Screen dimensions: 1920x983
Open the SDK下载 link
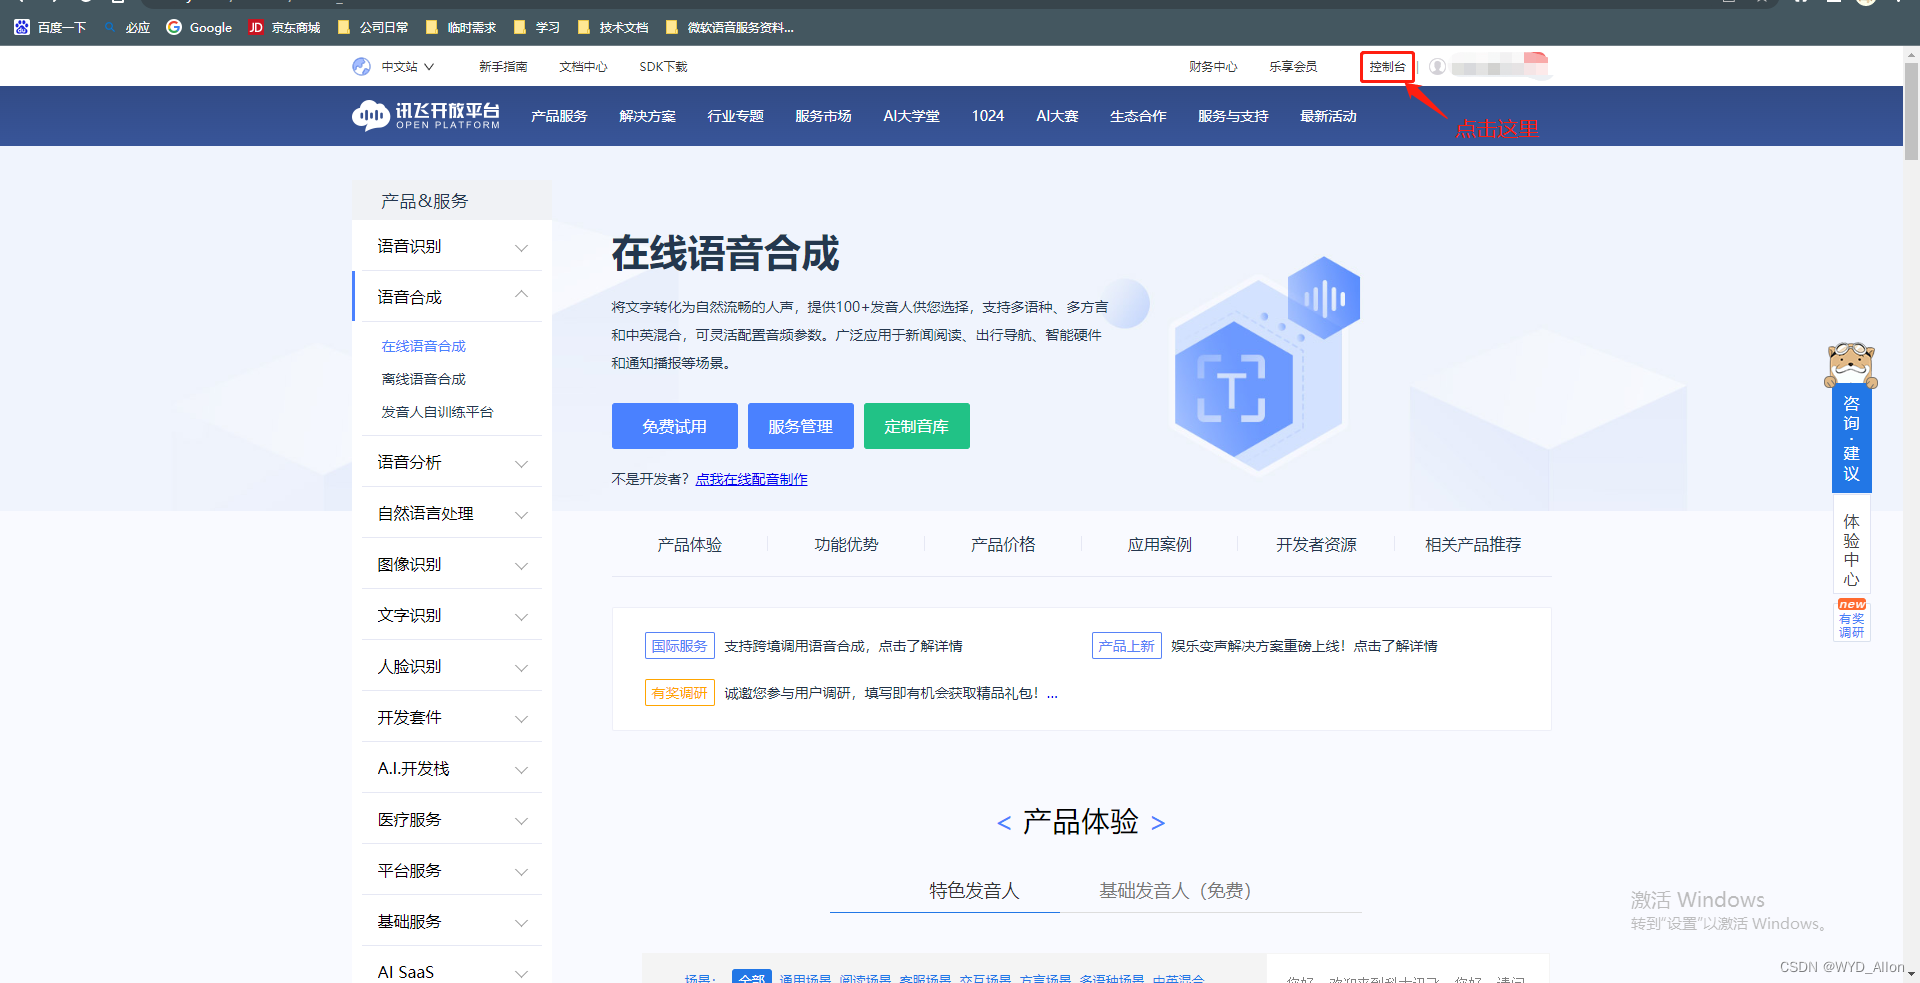(663, 67)
